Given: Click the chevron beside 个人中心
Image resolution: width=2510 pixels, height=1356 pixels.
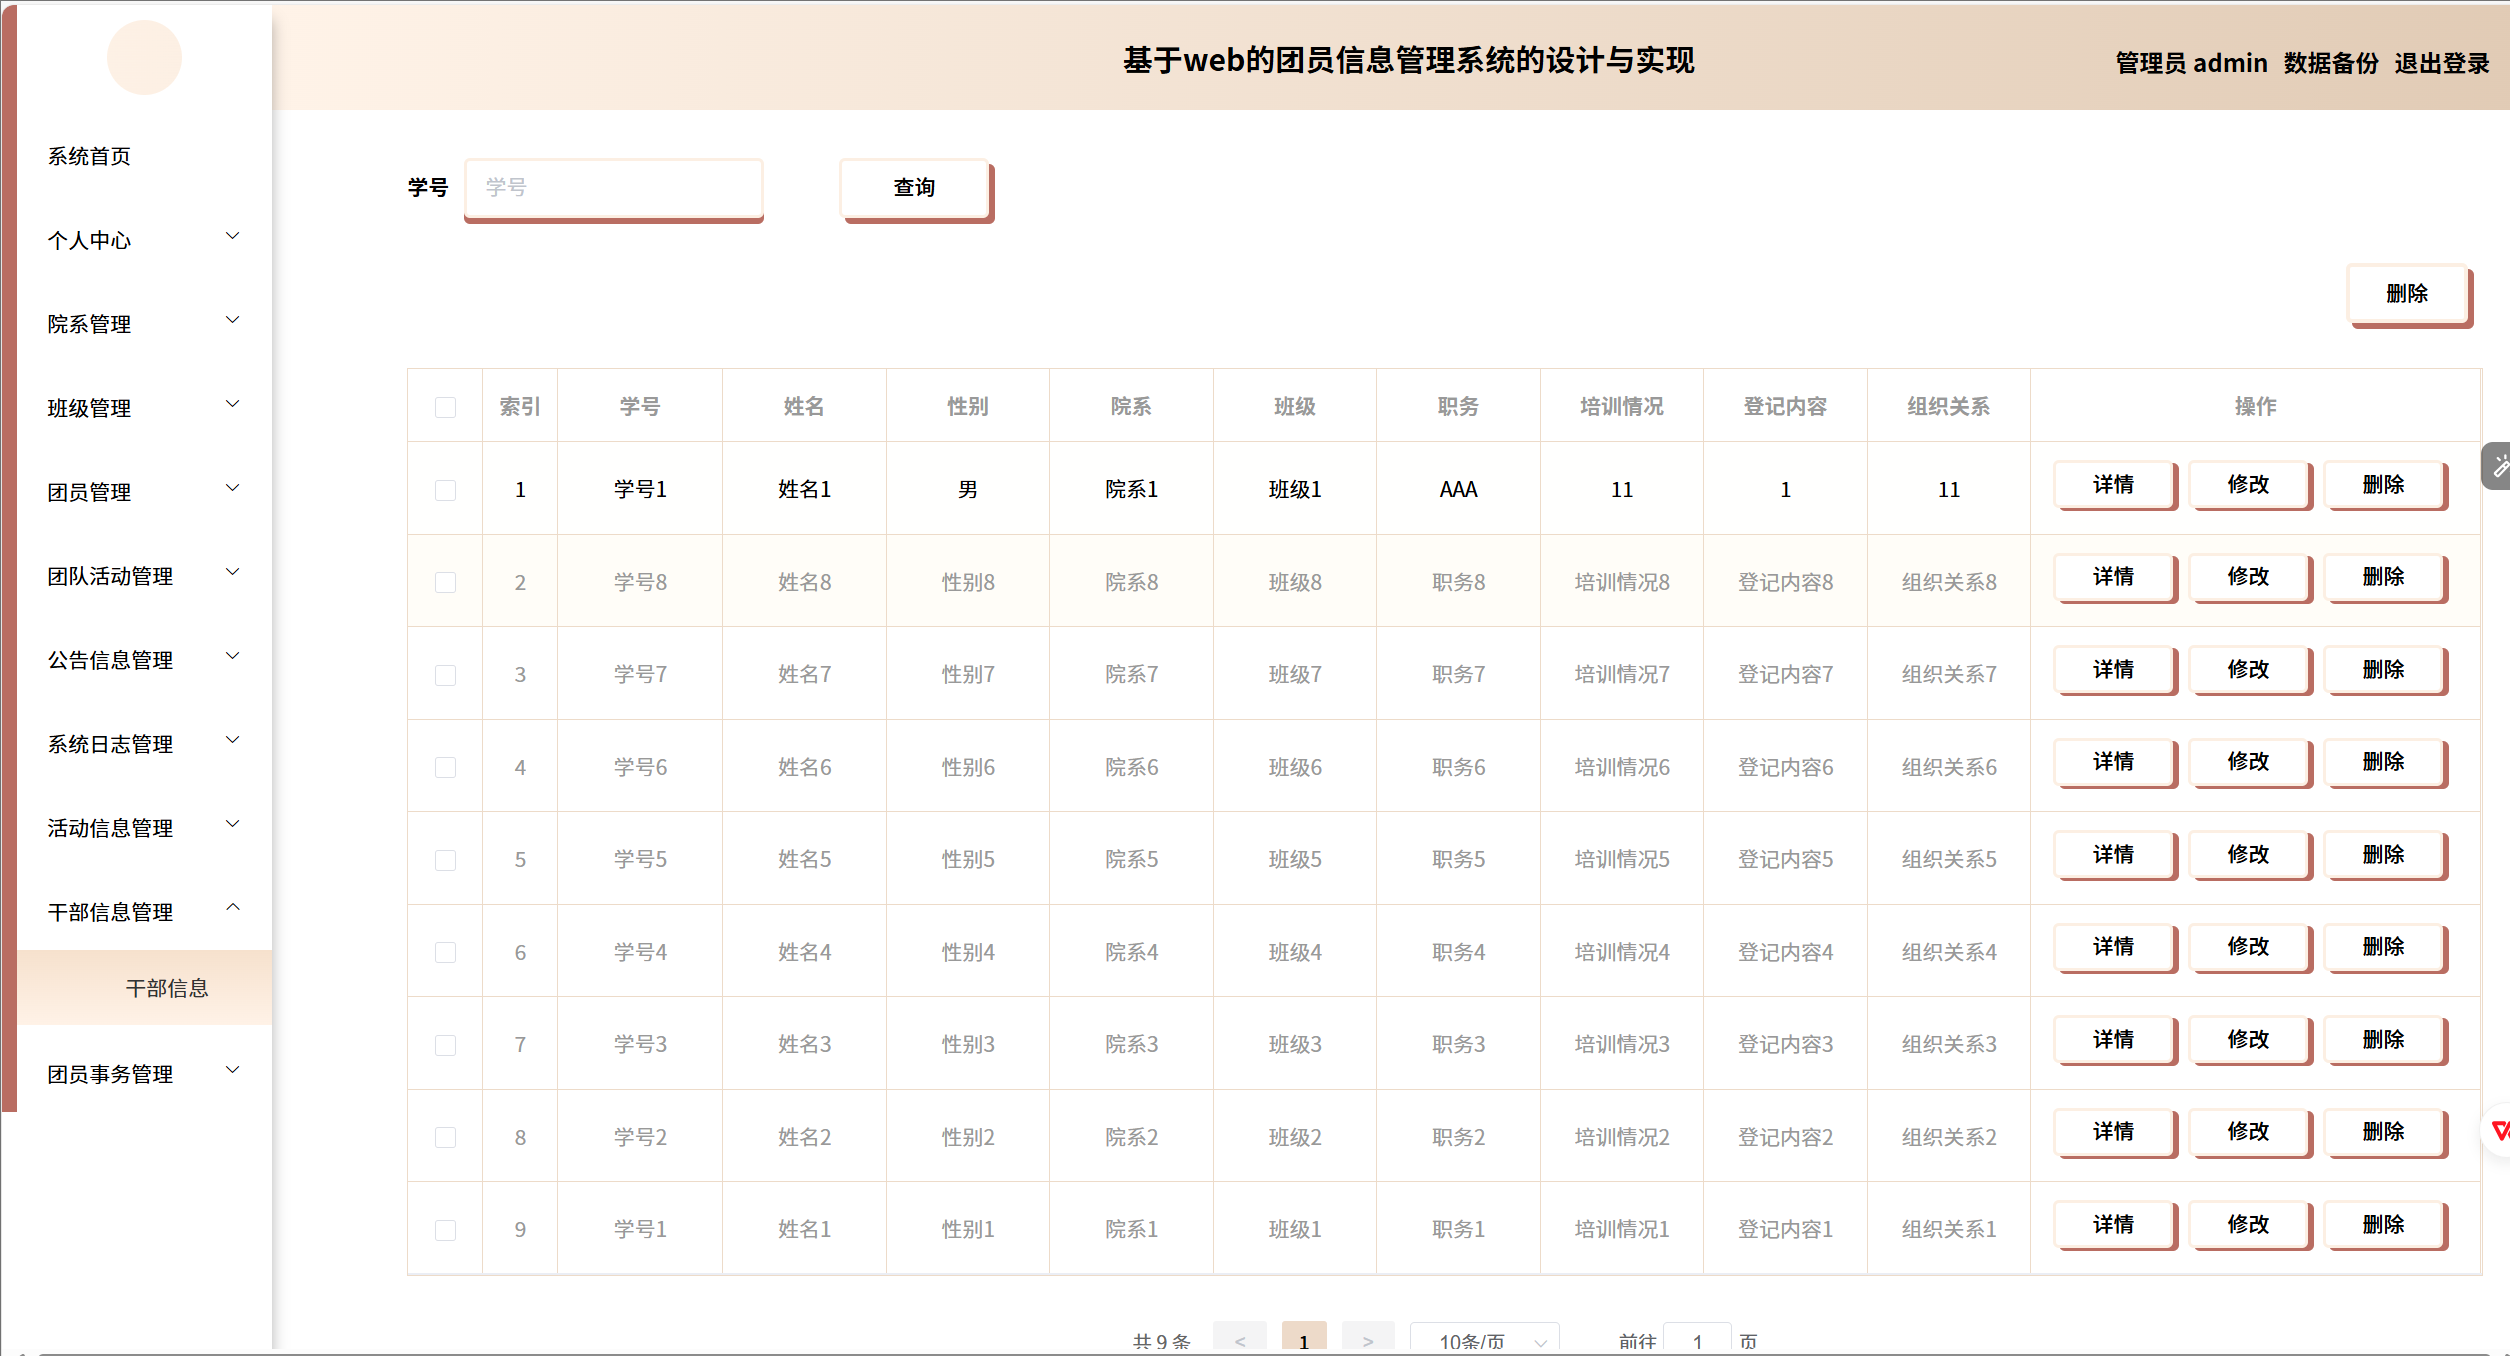Looking at the screenshot, I should click(x=233, y=237).
